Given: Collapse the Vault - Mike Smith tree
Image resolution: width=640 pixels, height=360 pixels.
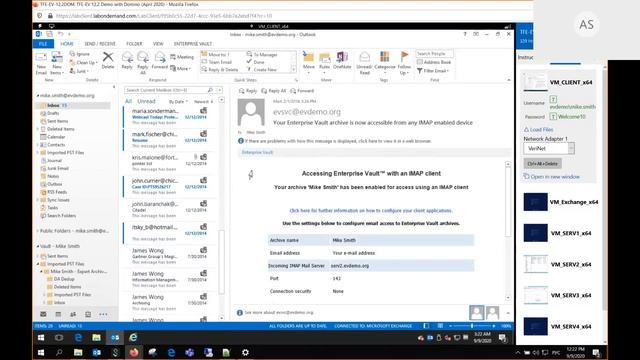Looking at the screenshot, I should tap(38, 247).
